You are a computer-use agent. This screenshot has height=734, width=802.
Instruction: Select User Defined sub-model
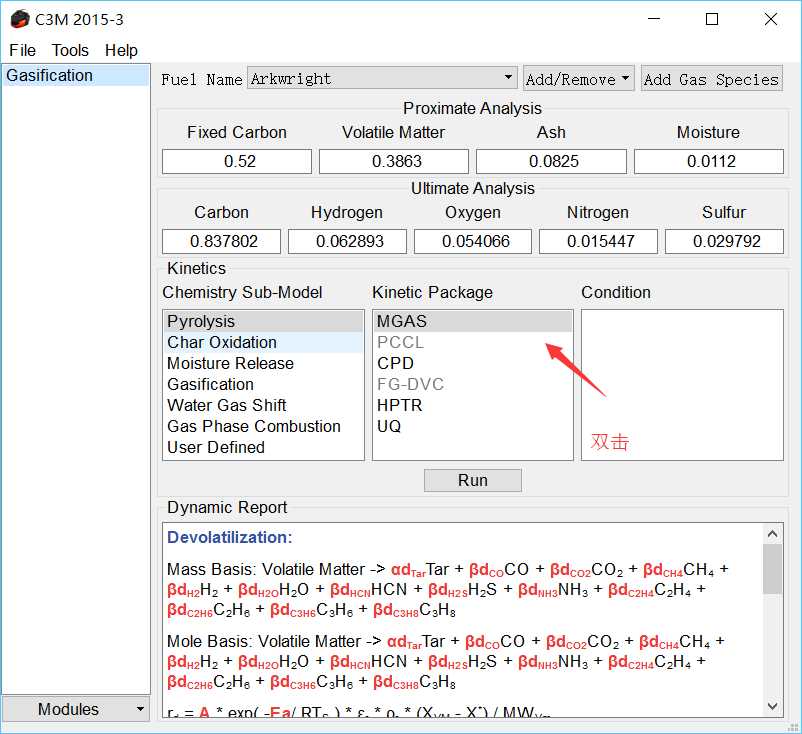[x=263, y=447]
